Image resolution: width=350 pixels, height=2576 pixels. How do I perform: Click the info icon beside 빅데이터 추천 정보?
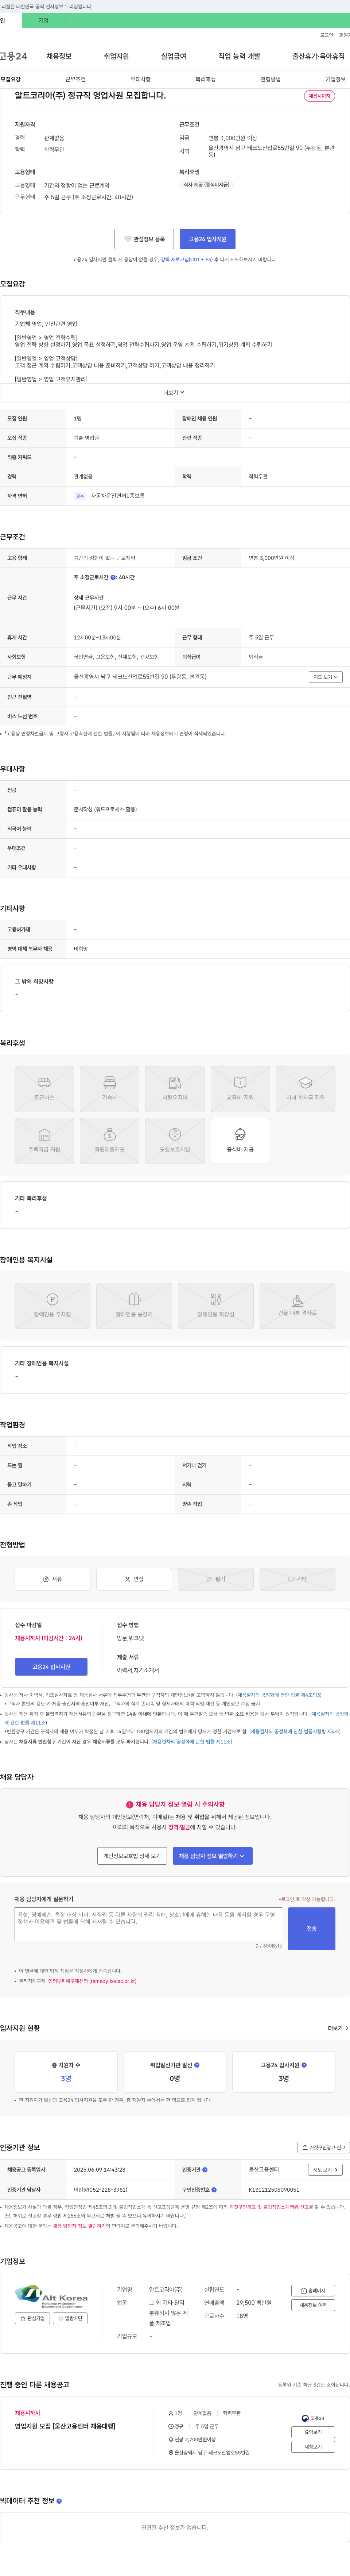click(59, 2501)
